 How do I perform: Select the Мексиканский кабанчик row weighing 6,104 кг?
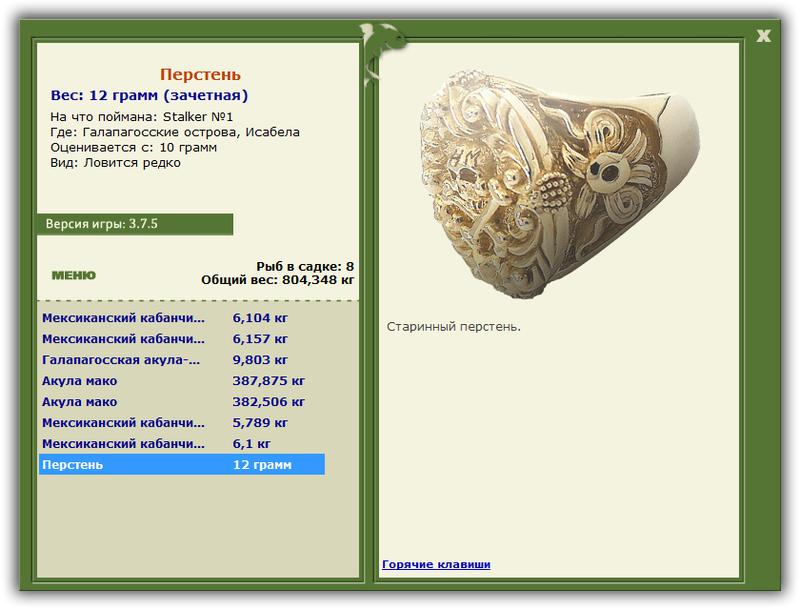pos(182,318)
